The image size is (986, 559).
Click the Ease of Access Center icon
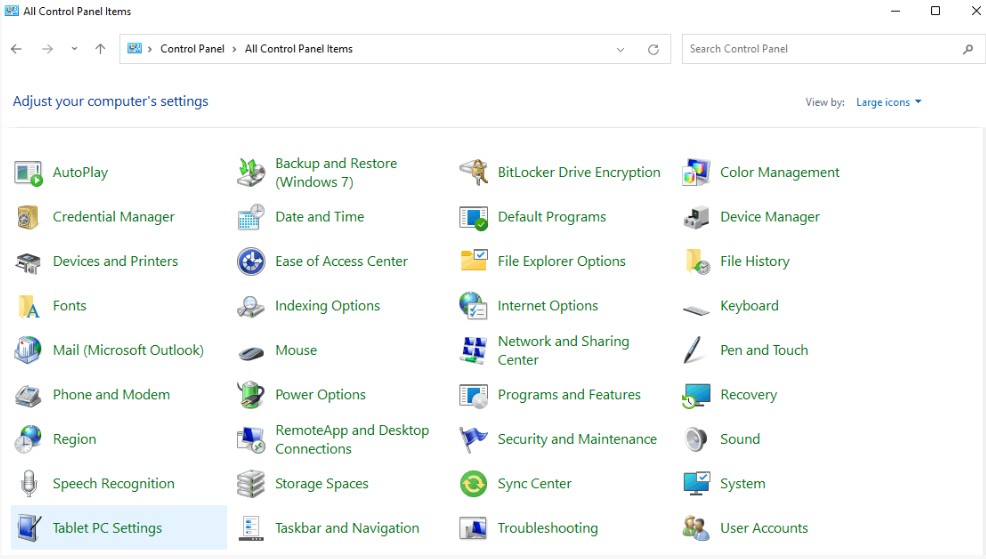pyautogui.click(x=251, y=262)
